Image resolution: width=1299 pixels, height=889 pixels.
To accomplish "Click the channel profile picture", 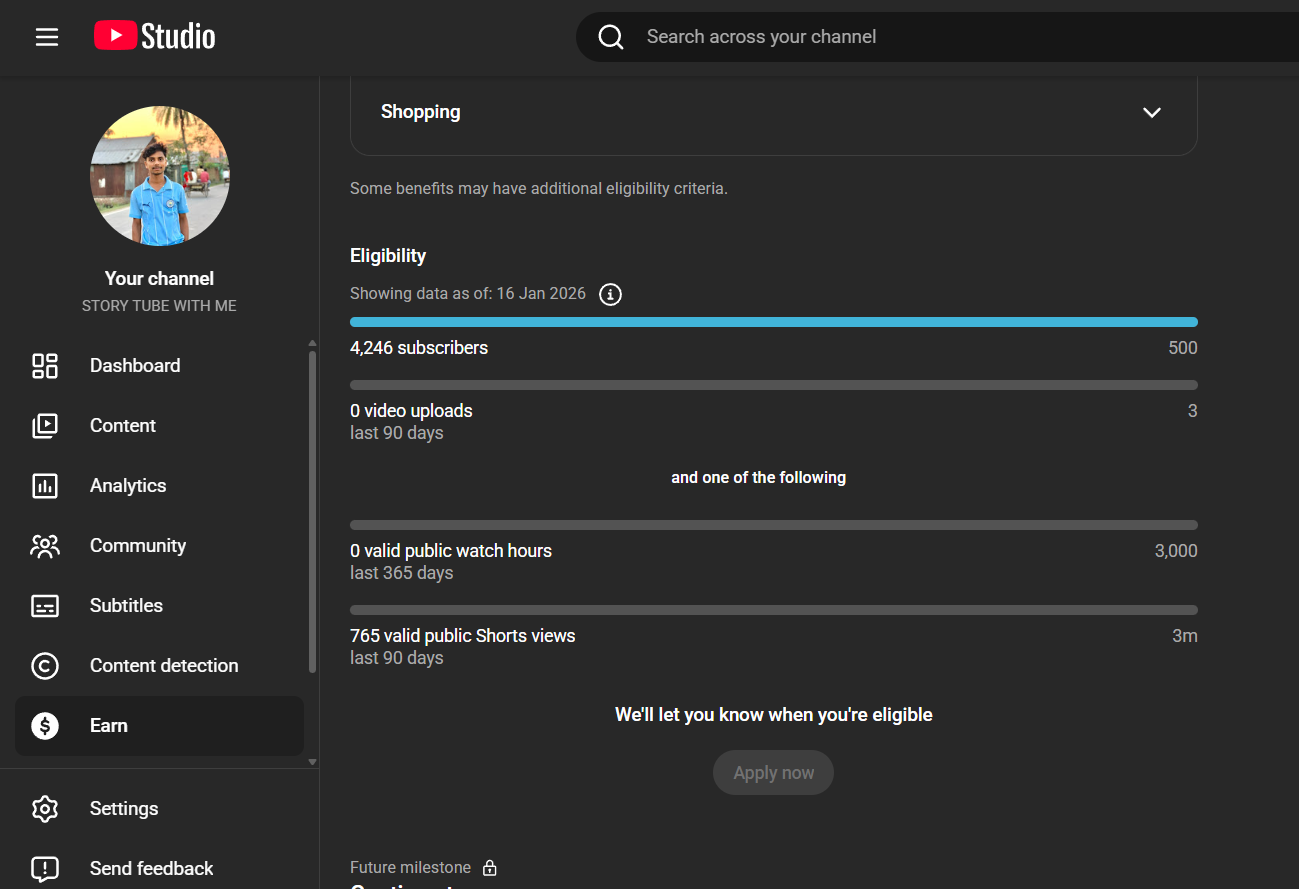I will (160, 176).
